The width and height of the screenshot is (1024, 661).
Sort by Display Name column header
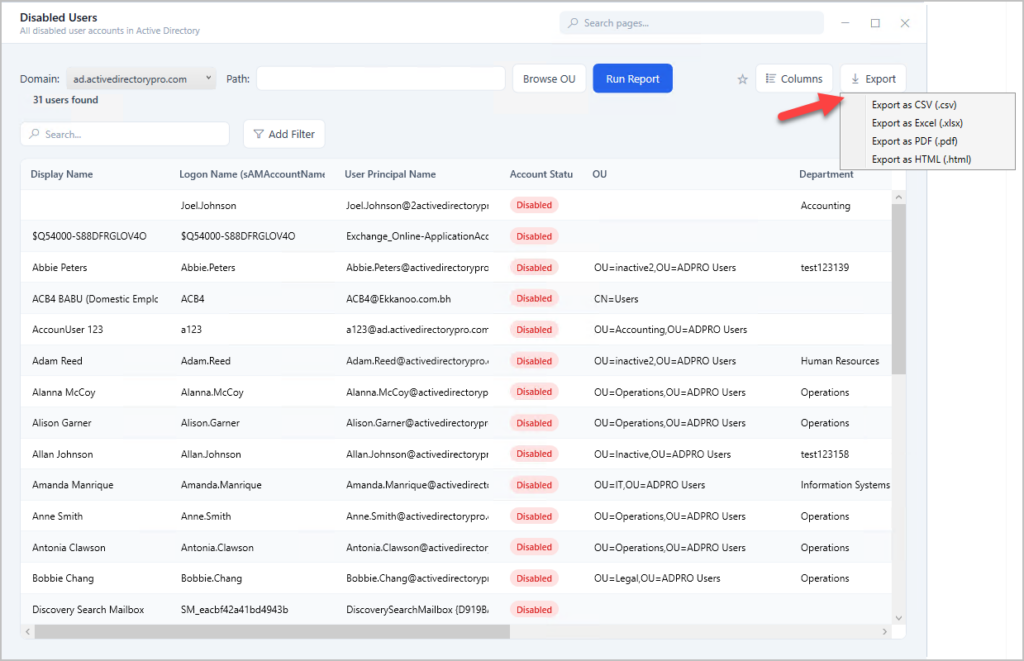61,174
